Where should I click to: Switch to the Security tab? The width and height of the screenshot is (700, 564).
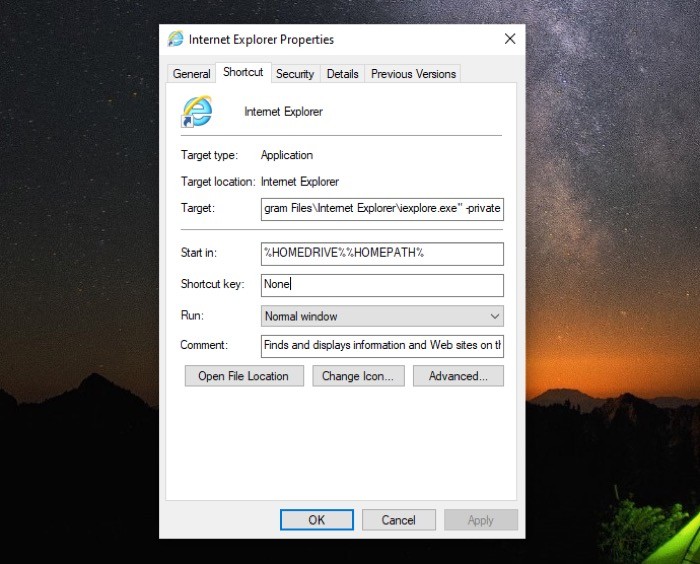295,74
